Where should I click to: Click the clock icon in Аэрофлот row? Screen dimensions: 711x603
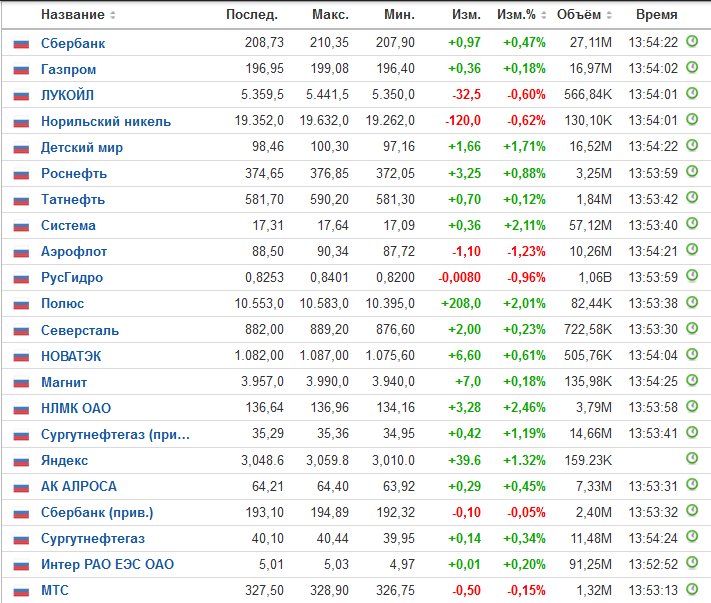pyautogui.click(x=692, y=249)
